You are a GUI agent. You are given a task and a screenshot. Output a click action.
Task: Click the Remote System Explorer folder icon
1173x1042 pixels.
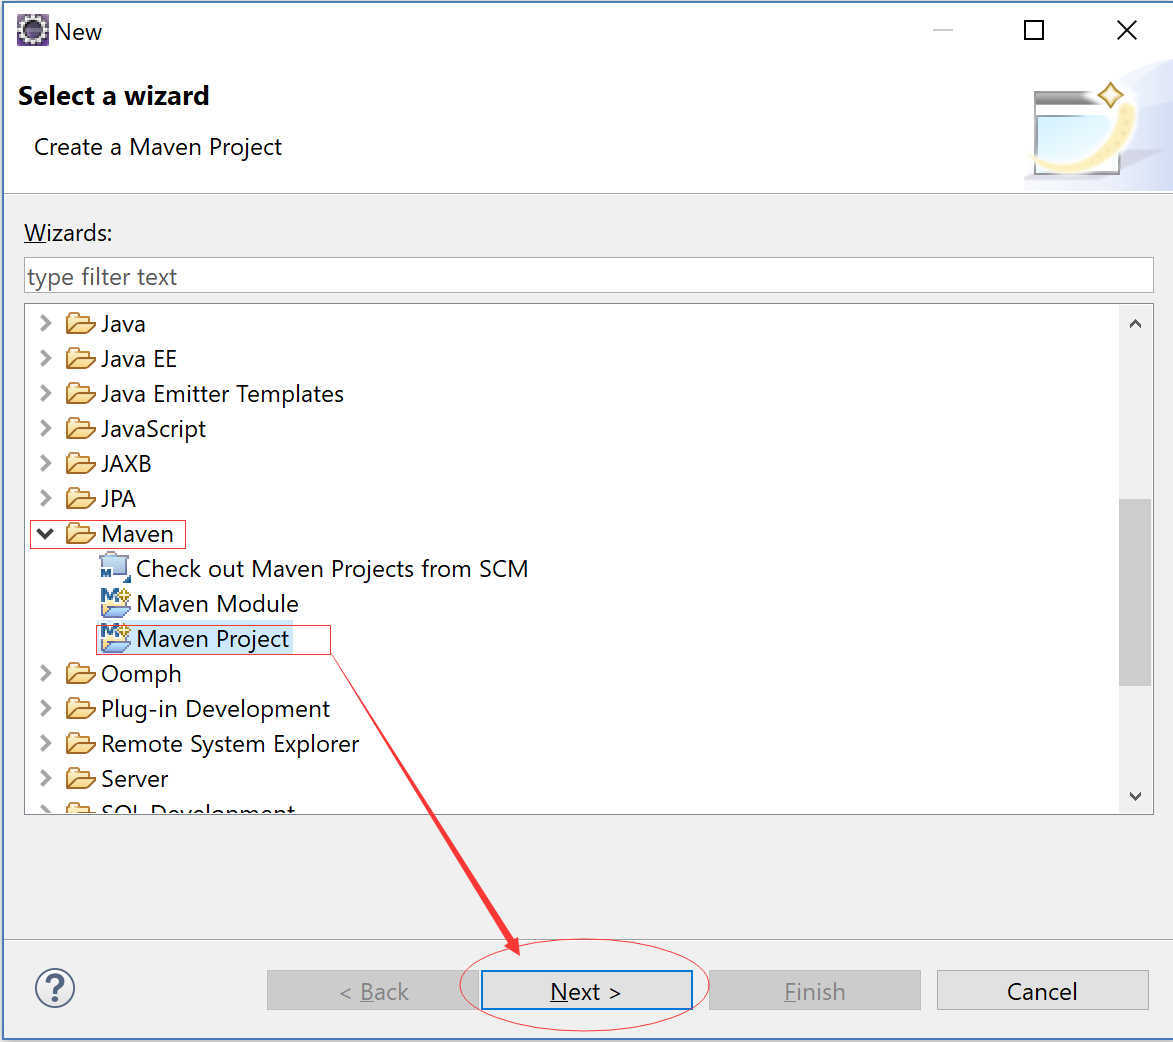pyautogui.click(x=80, y=744)
